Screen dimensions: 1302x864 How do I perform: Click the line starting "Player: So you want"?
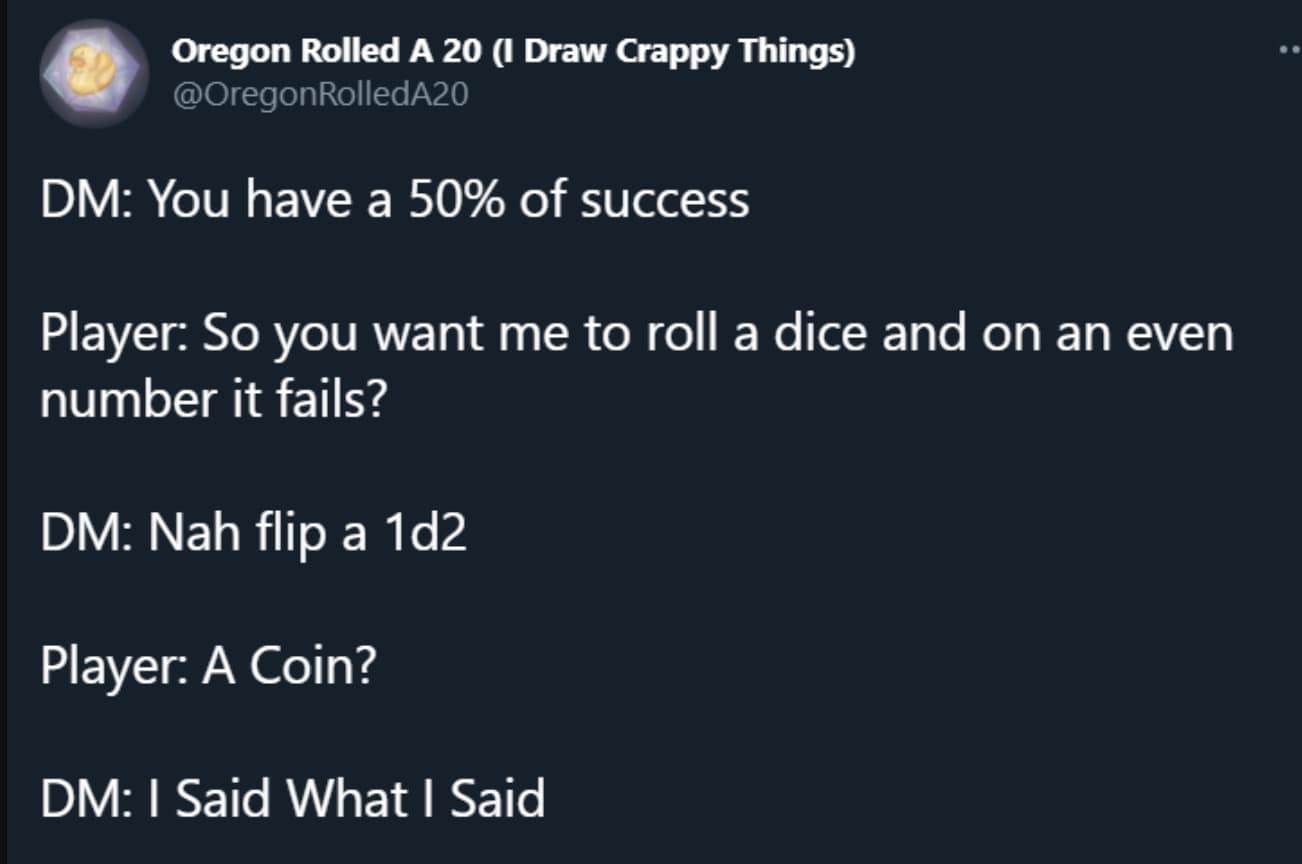636,333
